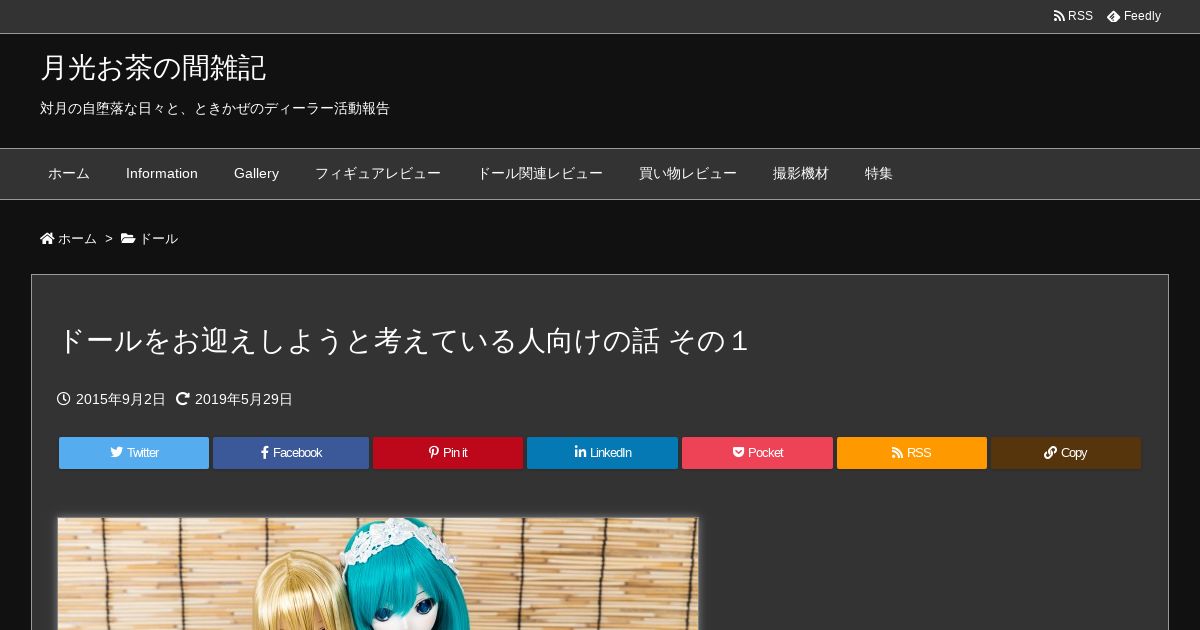Click the updated date 2019年5月29日
This screenshot has height=630, width=1200.
click(x=244, y=399)
